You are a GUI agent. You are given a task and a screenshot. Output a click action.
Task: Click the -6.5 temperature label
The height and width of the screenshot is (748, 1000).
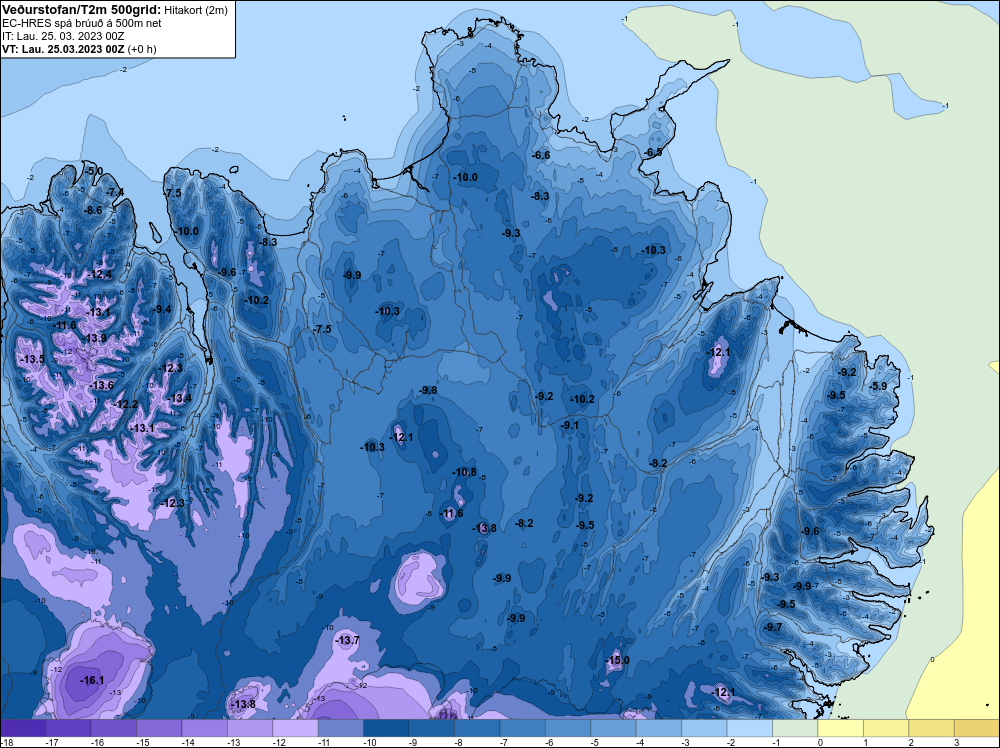pyautogui.click(x=653, y=152)
